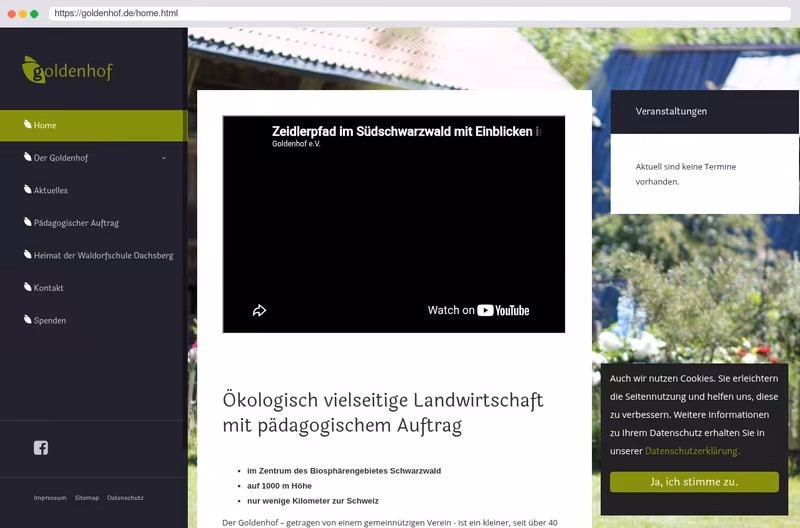The width and height of the screenshot is (800, 528).
Task: Click the YouTube logo on the video
Action: point(503,310)
